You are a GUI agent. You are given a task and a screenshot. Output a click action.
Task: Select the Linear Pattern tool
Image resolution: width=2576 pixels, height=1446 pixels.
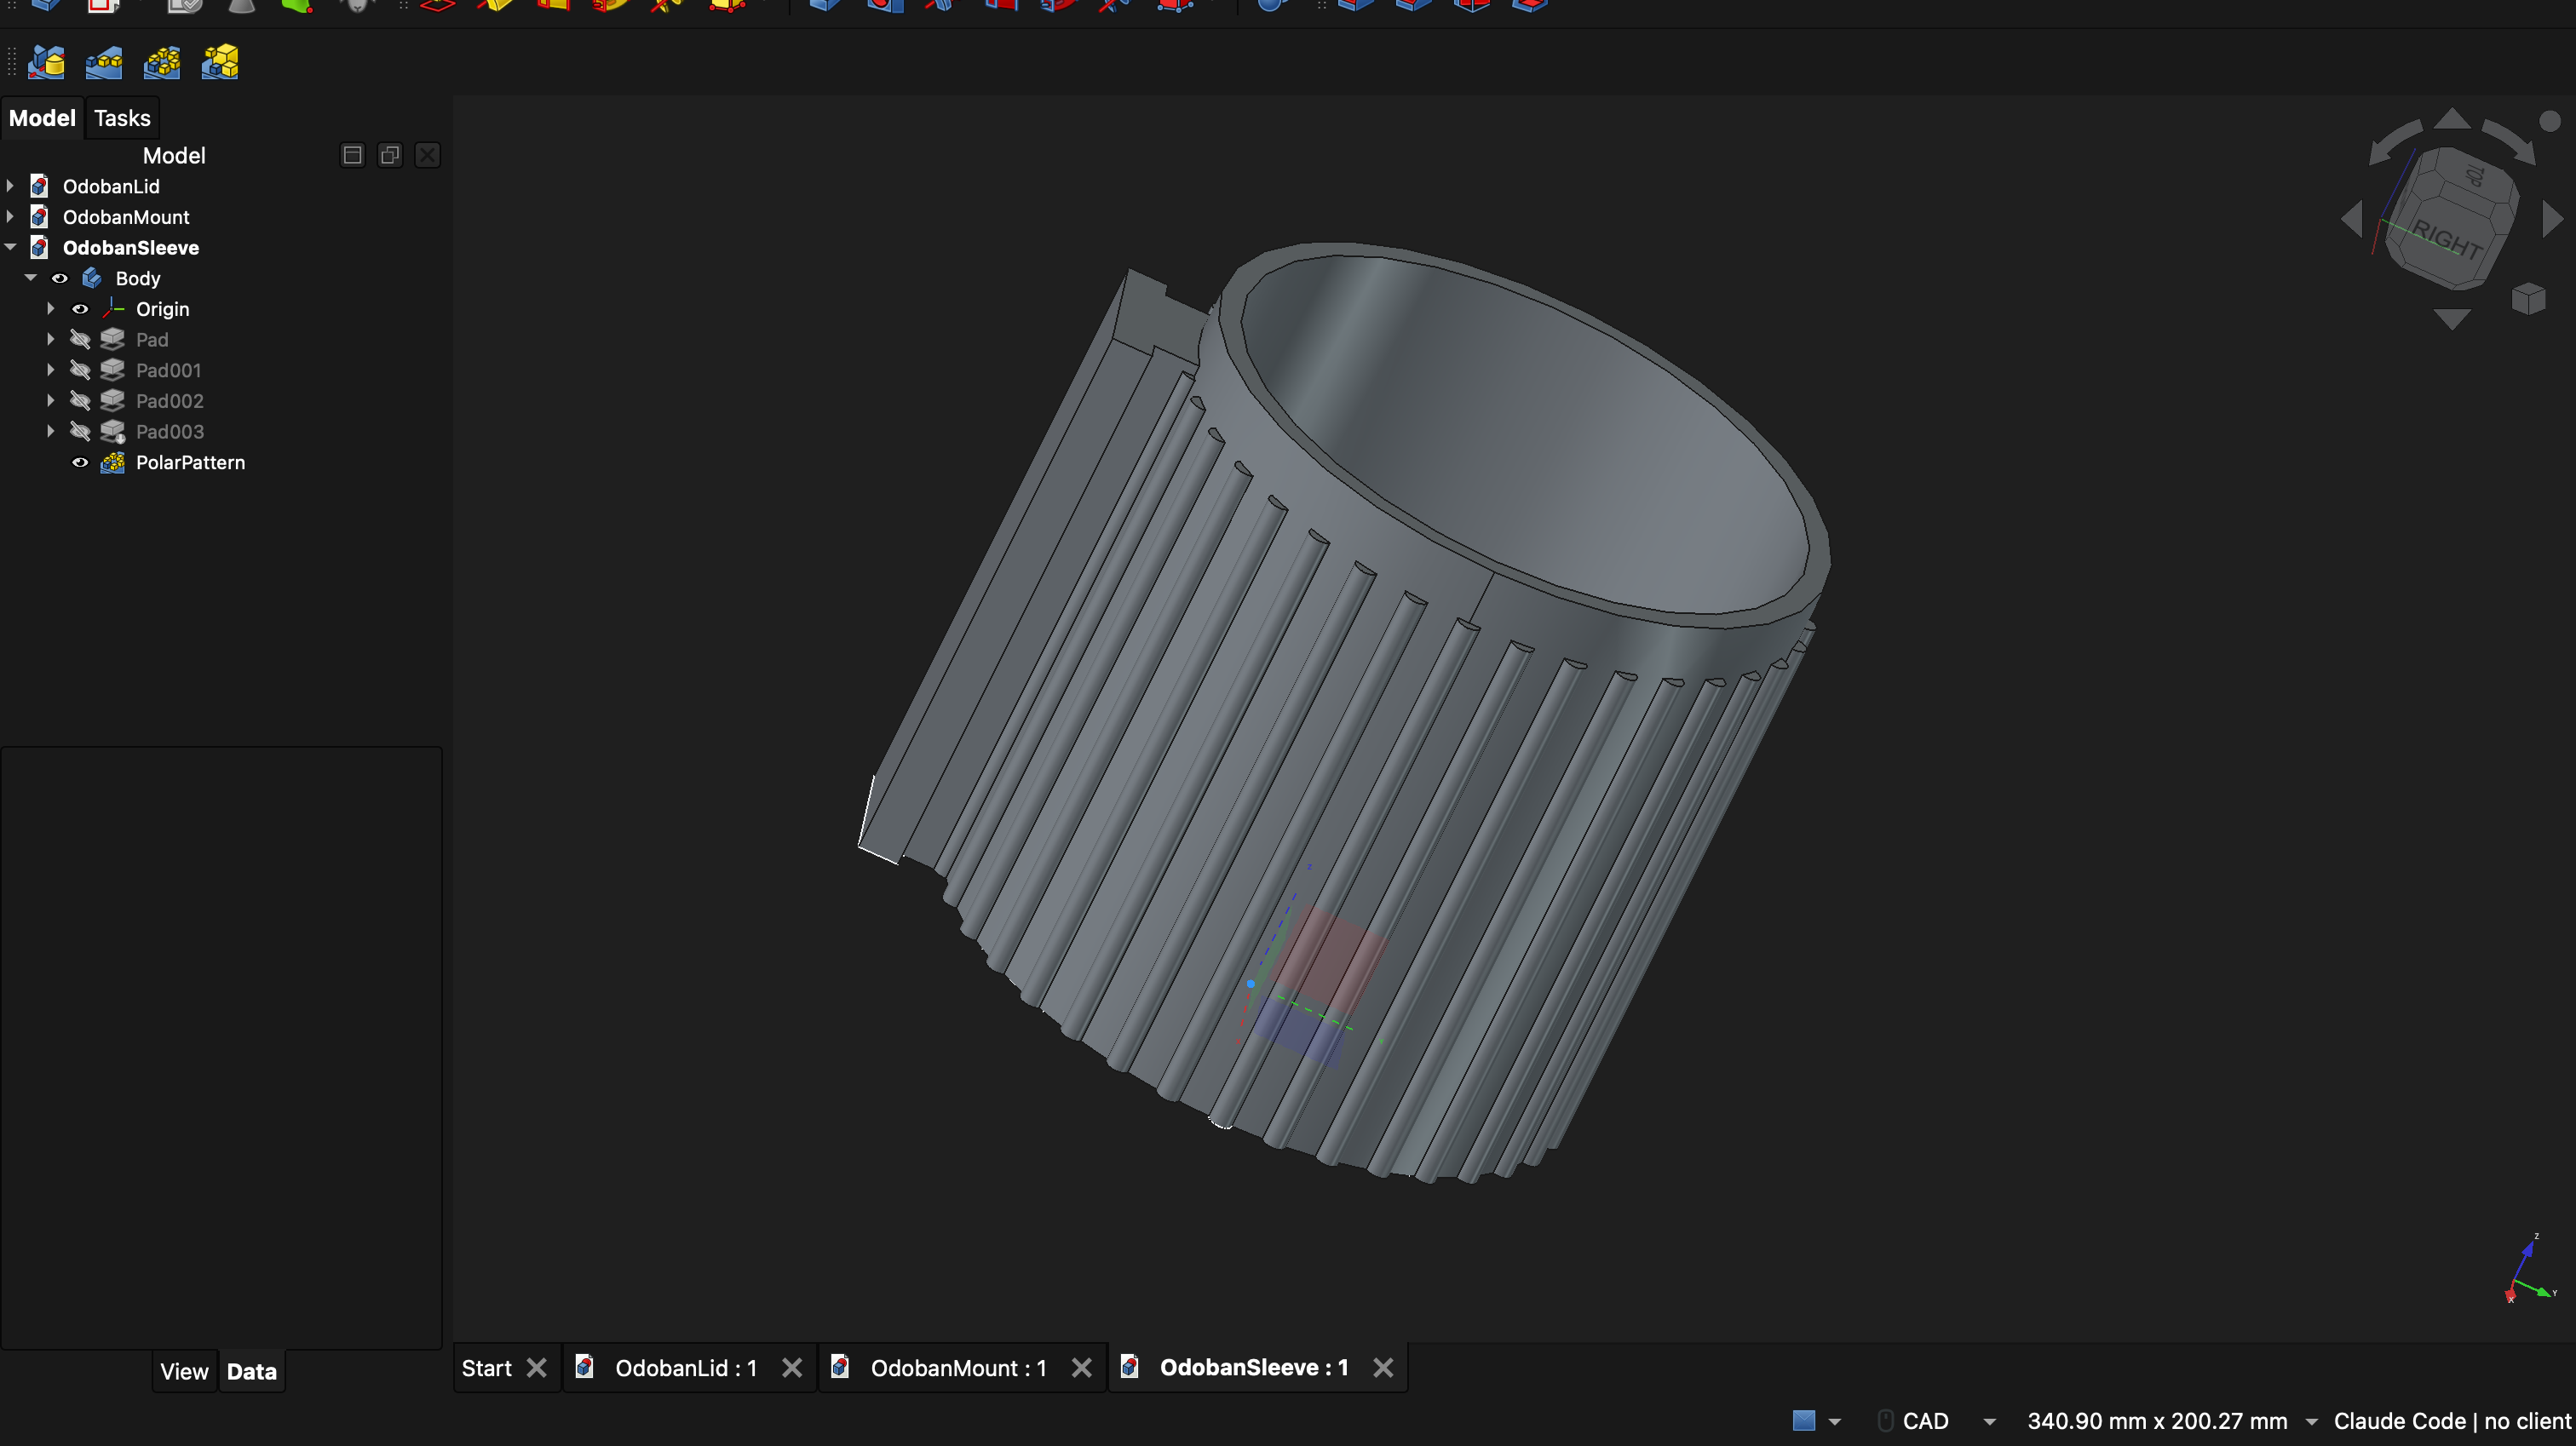104,63
